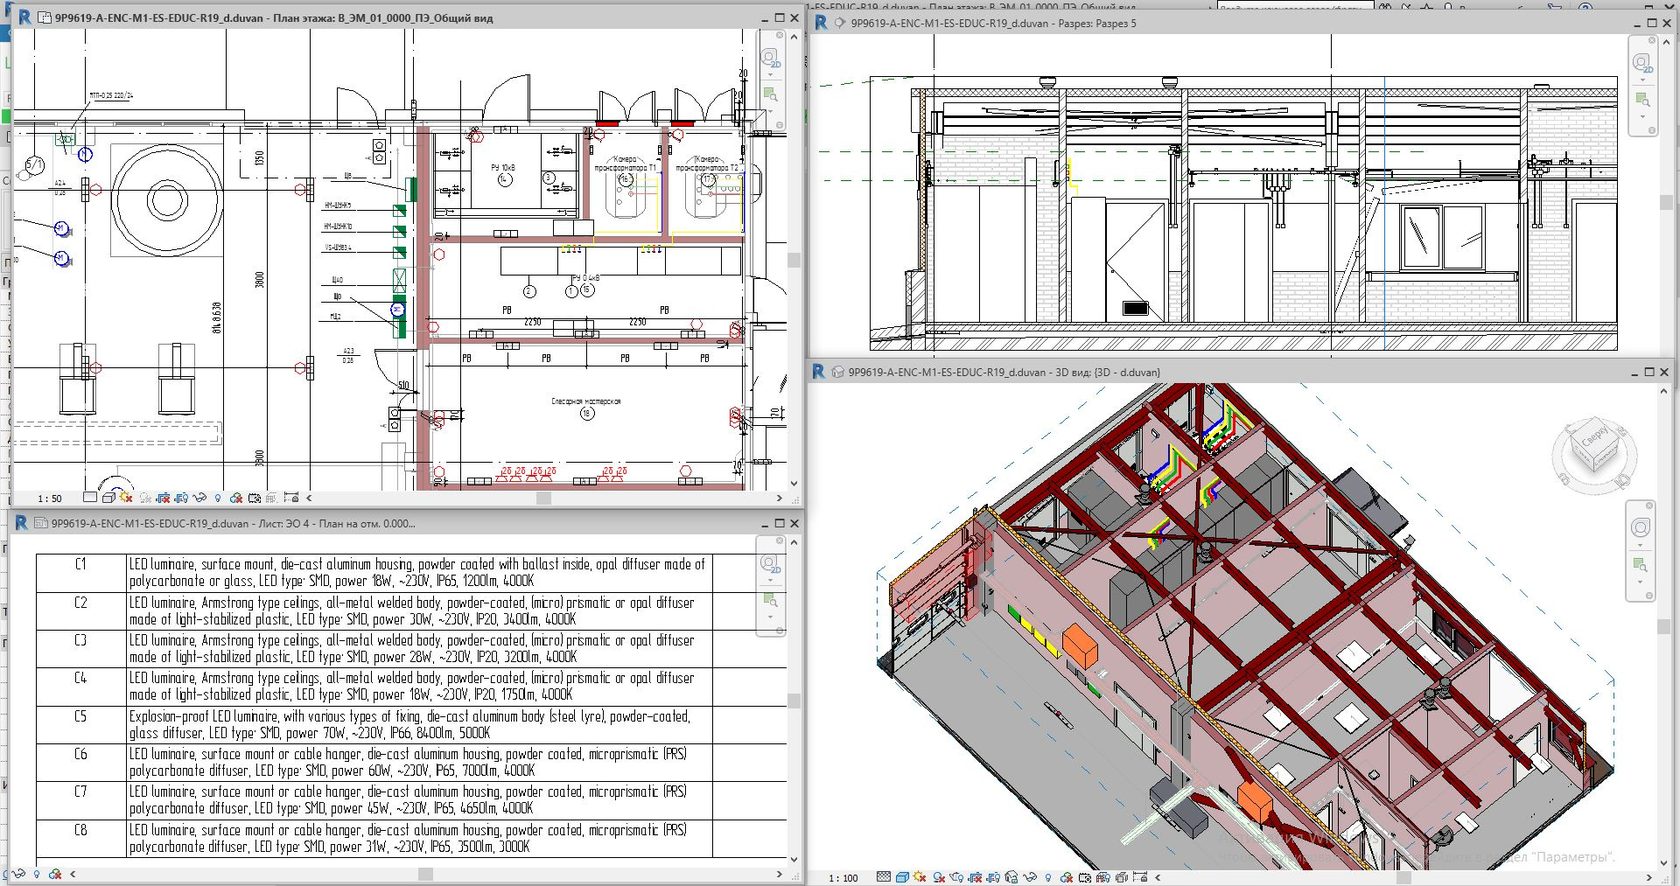
Task: Expand zoom options dropdown in 3D view
Action: (x=1641, y=582)
